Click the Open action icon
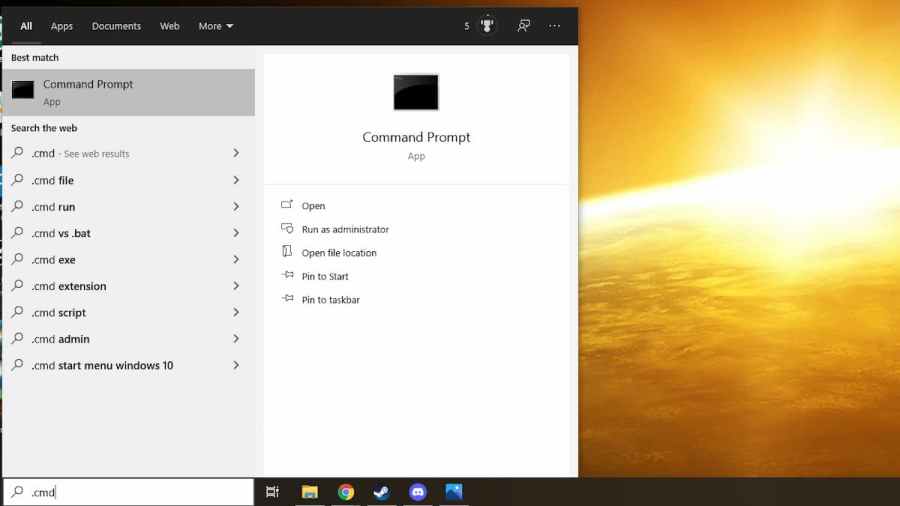The height and width of the screenshot is (506, 900). click(x=287, y=204)
